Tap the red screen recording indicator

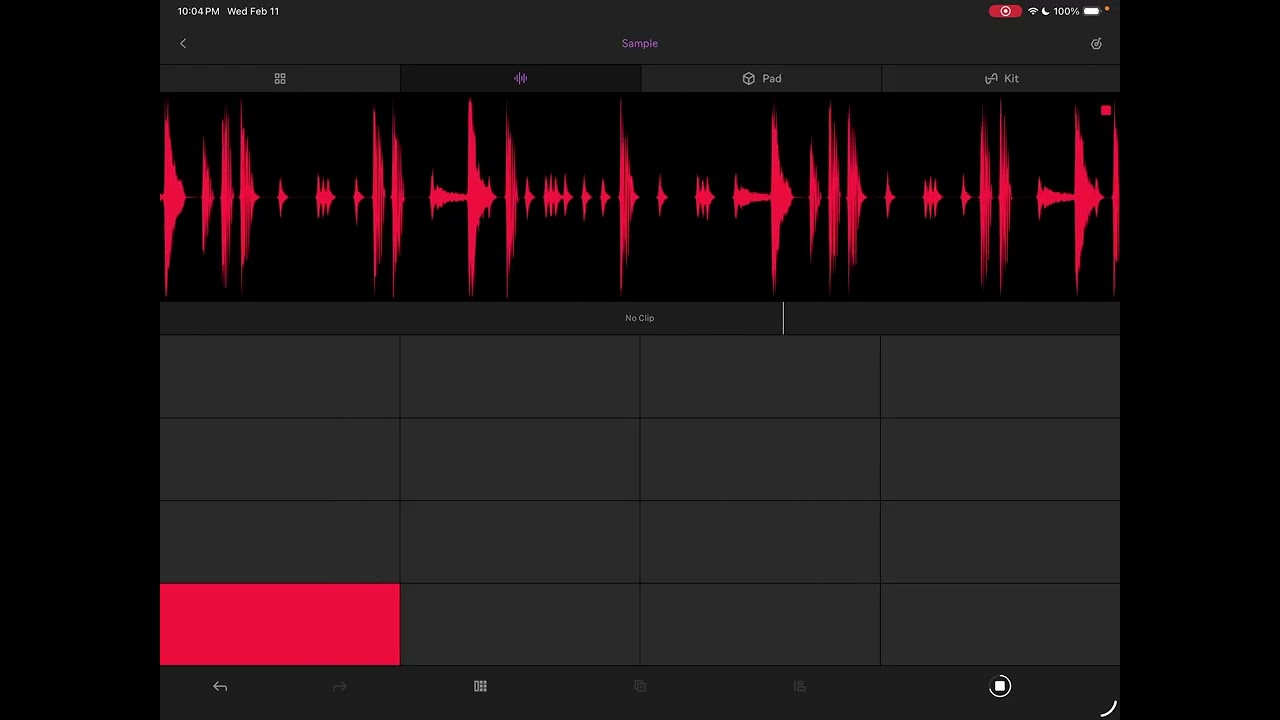[x=1005, y=11]
